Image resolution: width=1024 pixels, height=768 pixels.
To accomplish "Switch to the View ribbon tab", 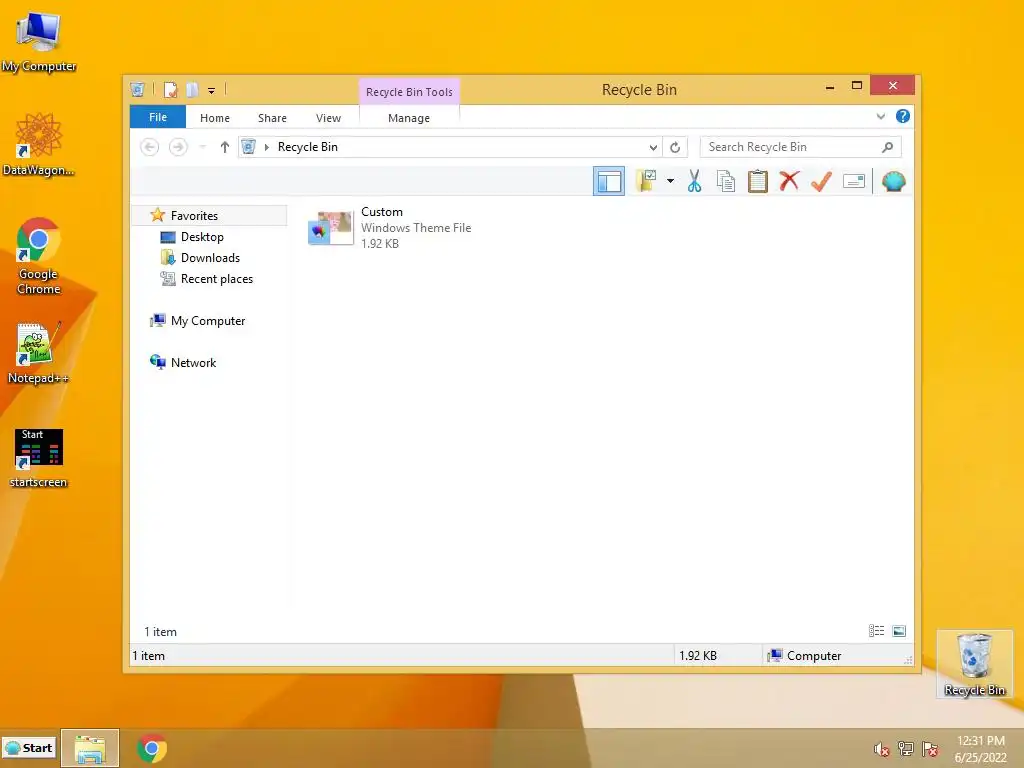I will tap(328, 118).
